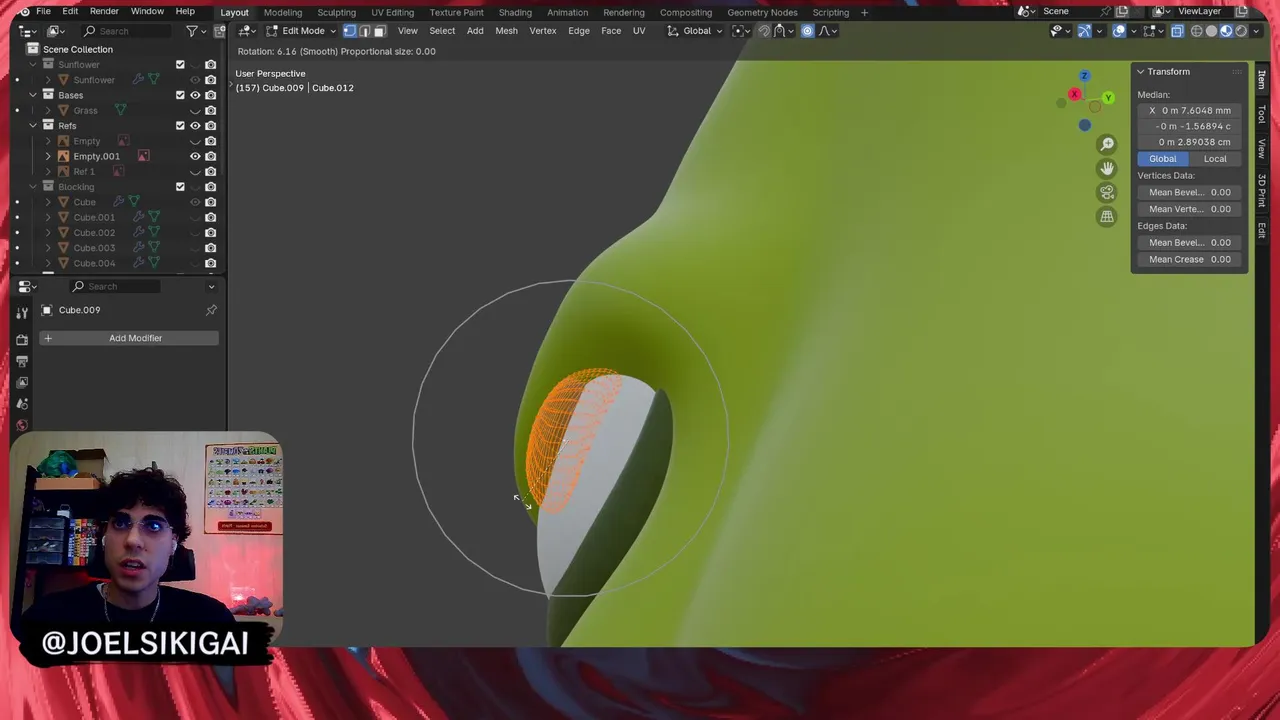Select vertex select mode icon
Image resolution: width=1280 pixels, height=720 pixels.
(349, 31)
